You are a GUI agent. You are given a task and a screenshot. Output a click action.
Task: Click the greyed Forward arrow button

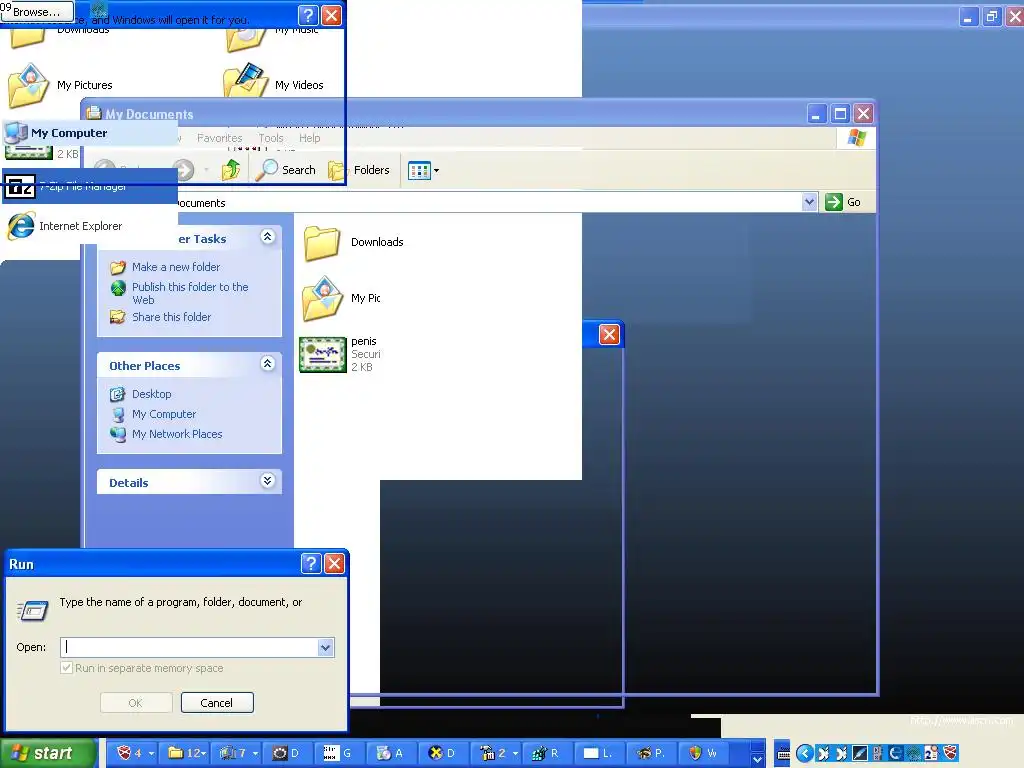[x=184, y=170]
